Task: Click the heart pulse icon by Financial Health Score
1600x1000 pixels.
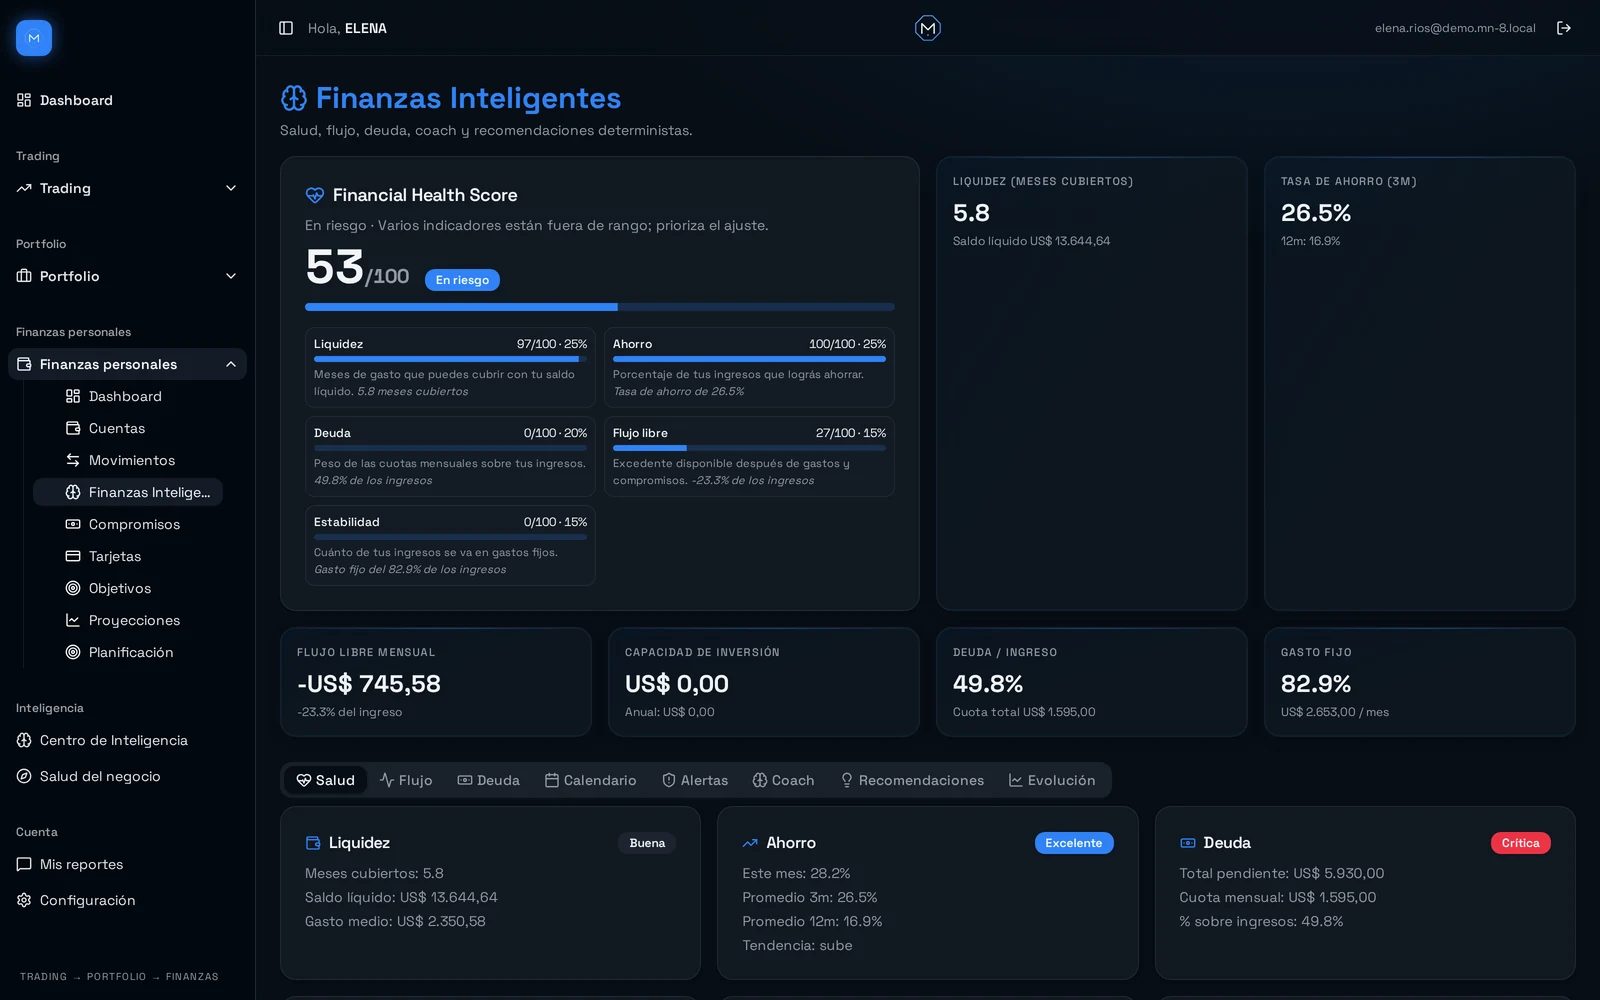Action: click(x=315, y=195)
